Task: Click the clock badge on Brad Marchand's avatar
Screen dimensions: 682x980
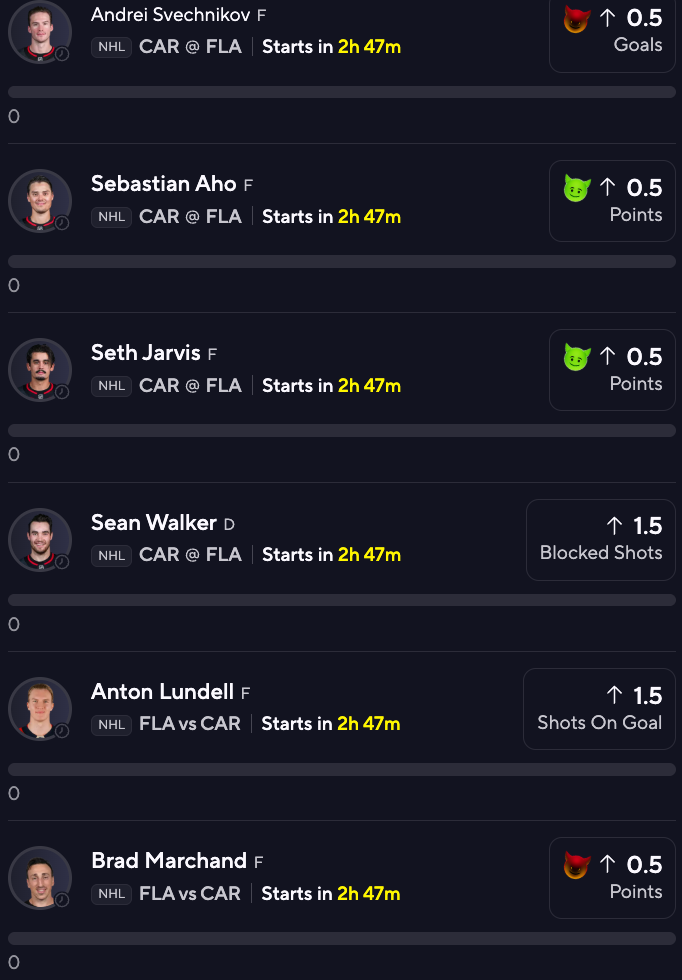Action: click(x=62, y=900)
